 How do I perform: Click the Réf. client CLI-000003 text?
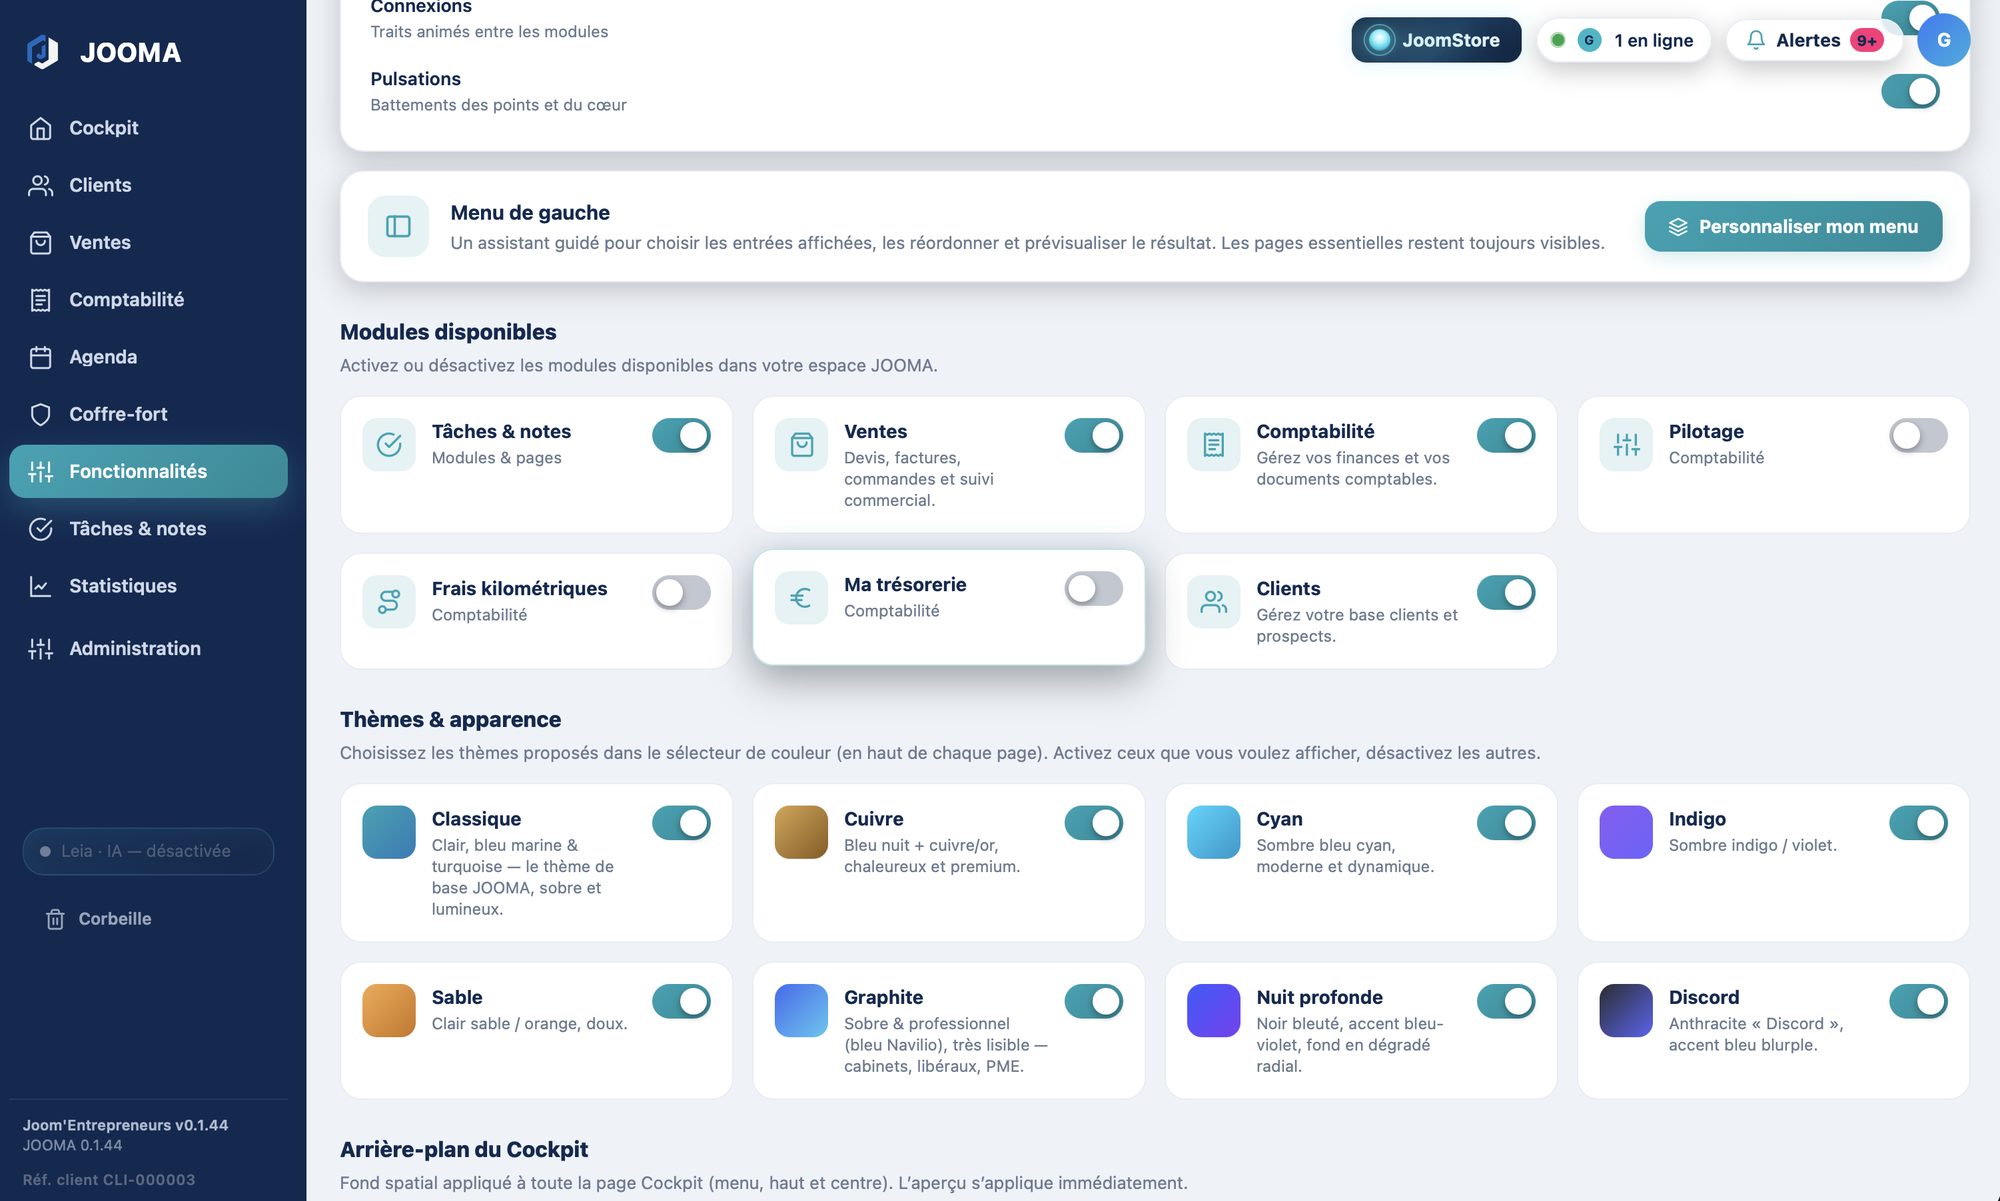[109, 1180]
